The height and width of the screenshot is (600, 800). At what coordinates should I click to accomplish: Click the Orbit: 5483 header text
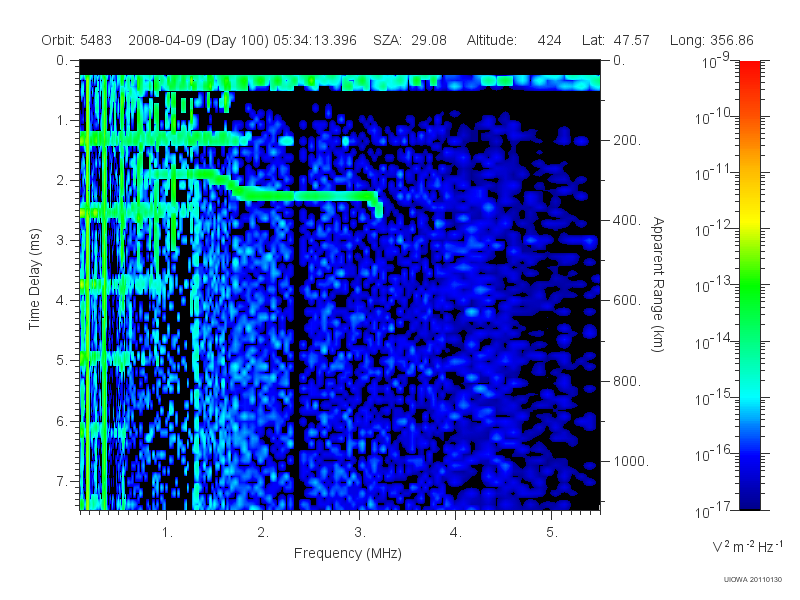click(x=77, y=40)
